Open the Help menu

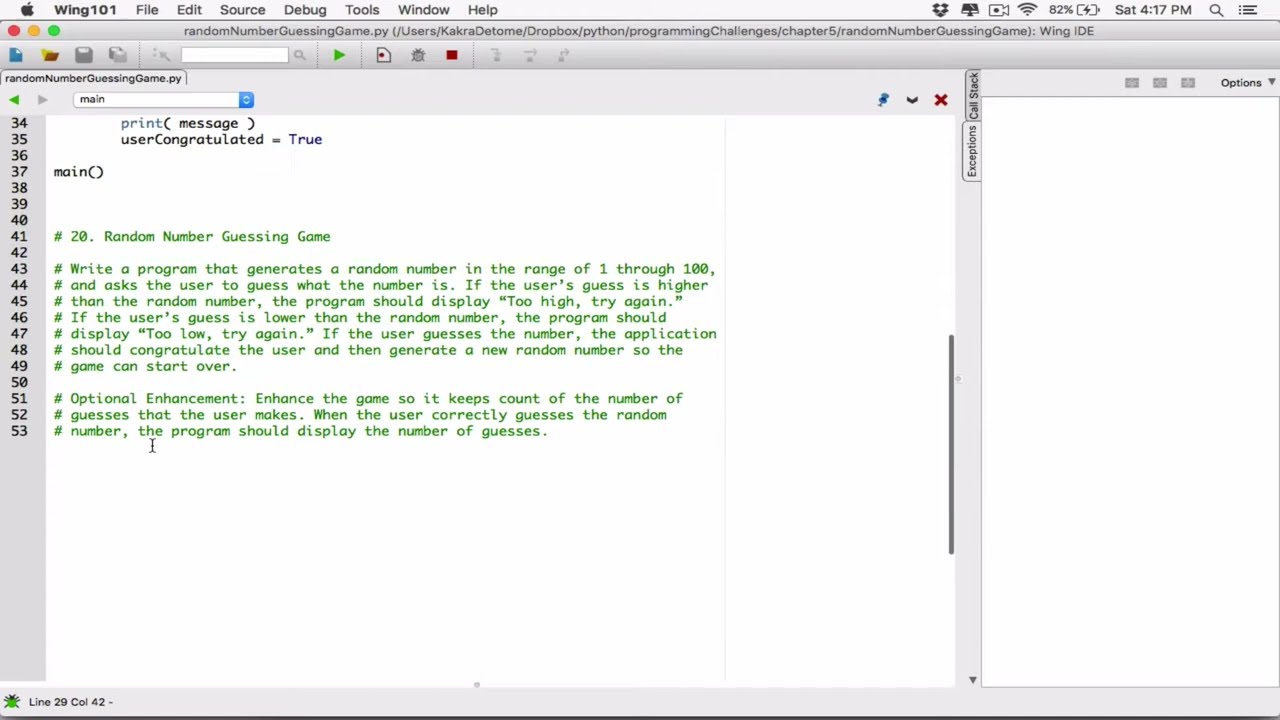(x=482, y=10)
